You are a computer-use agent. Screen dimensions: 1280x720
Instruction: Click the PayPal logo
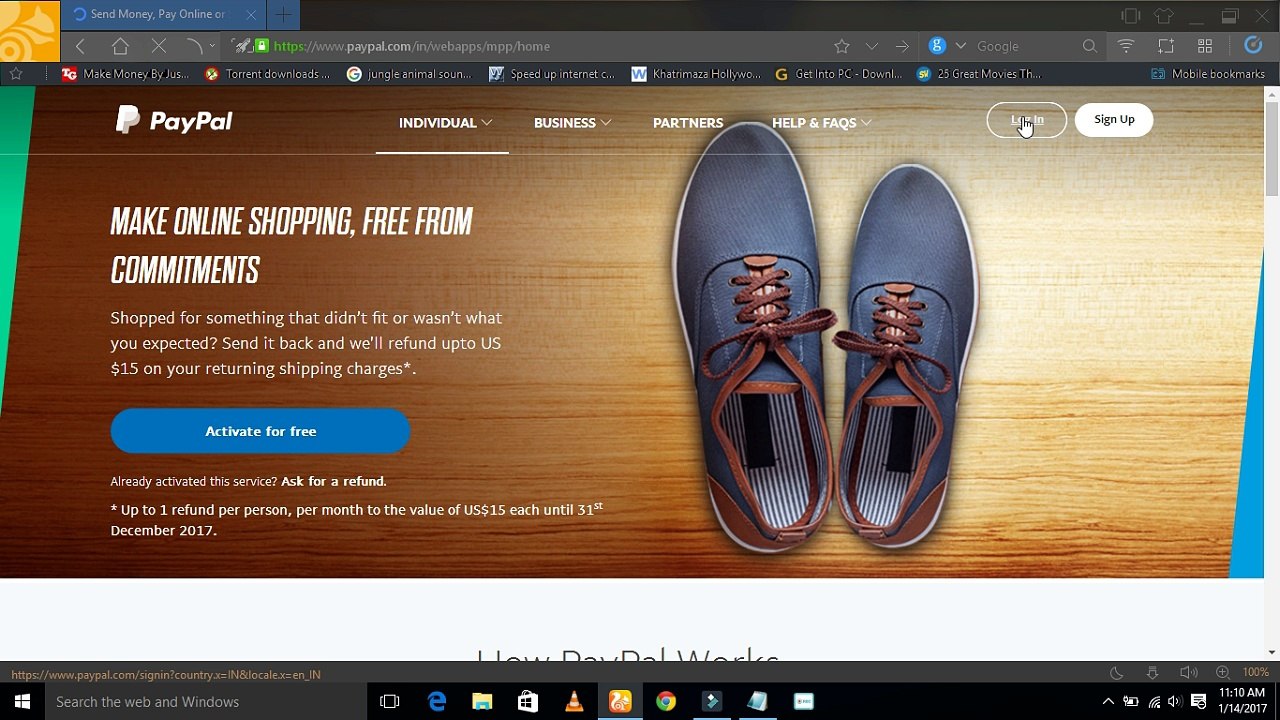(174, 120)
